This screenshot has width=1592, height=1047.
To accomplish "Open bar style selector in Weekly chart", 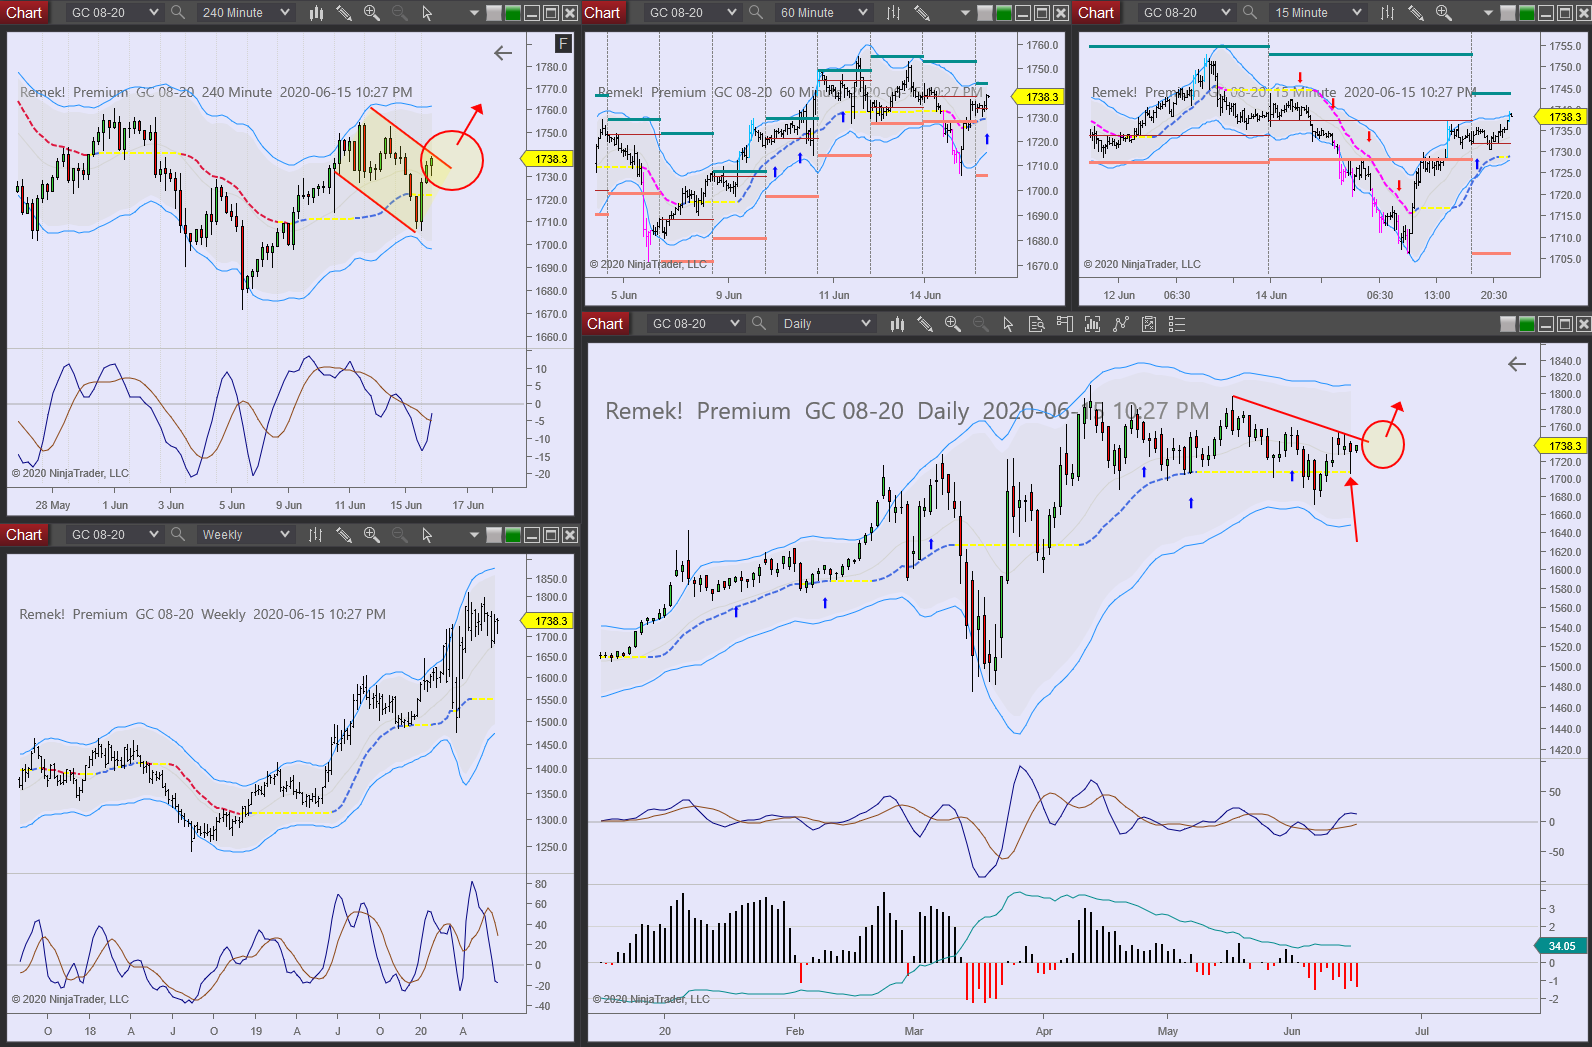I will (316, 535).
